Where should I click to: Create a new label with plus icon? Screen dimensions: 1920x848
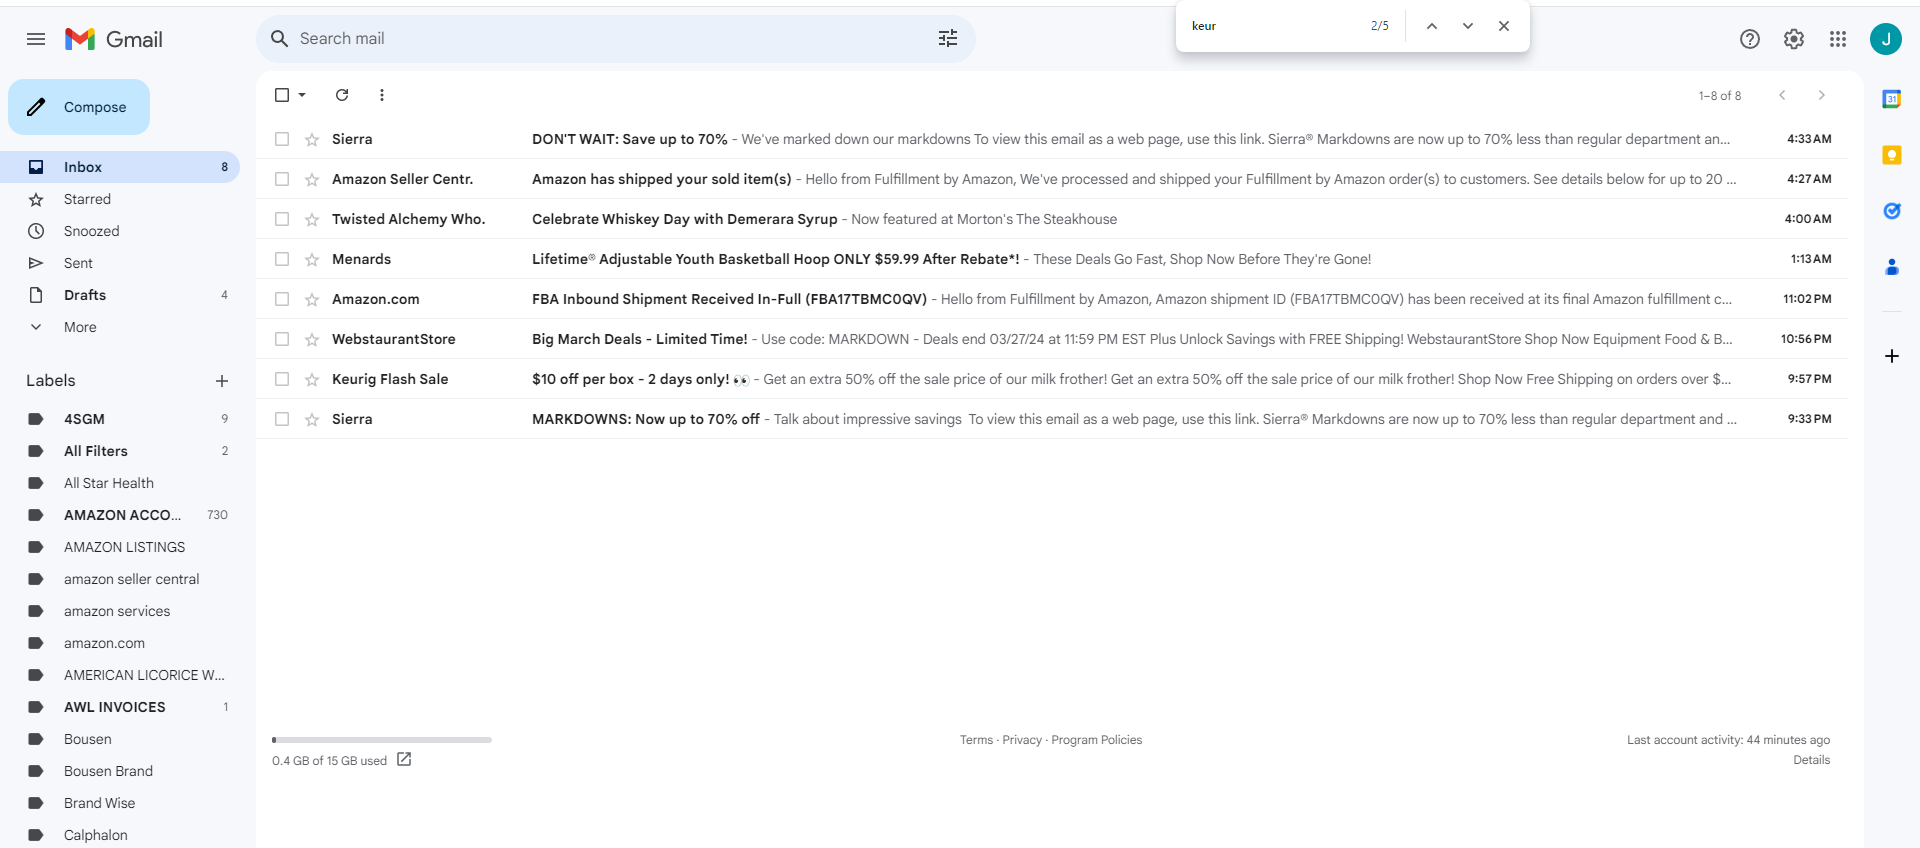point(222,381)
